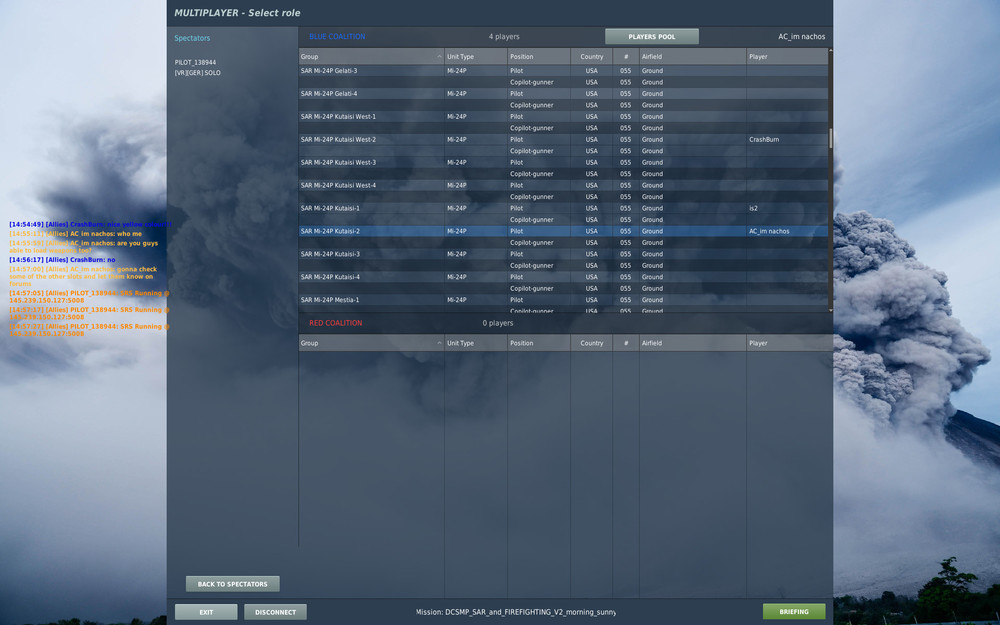Join Copilot-gunner slot under Kutaisi-1
Screen dimensions: 1000x625
(x=563, y=220)
